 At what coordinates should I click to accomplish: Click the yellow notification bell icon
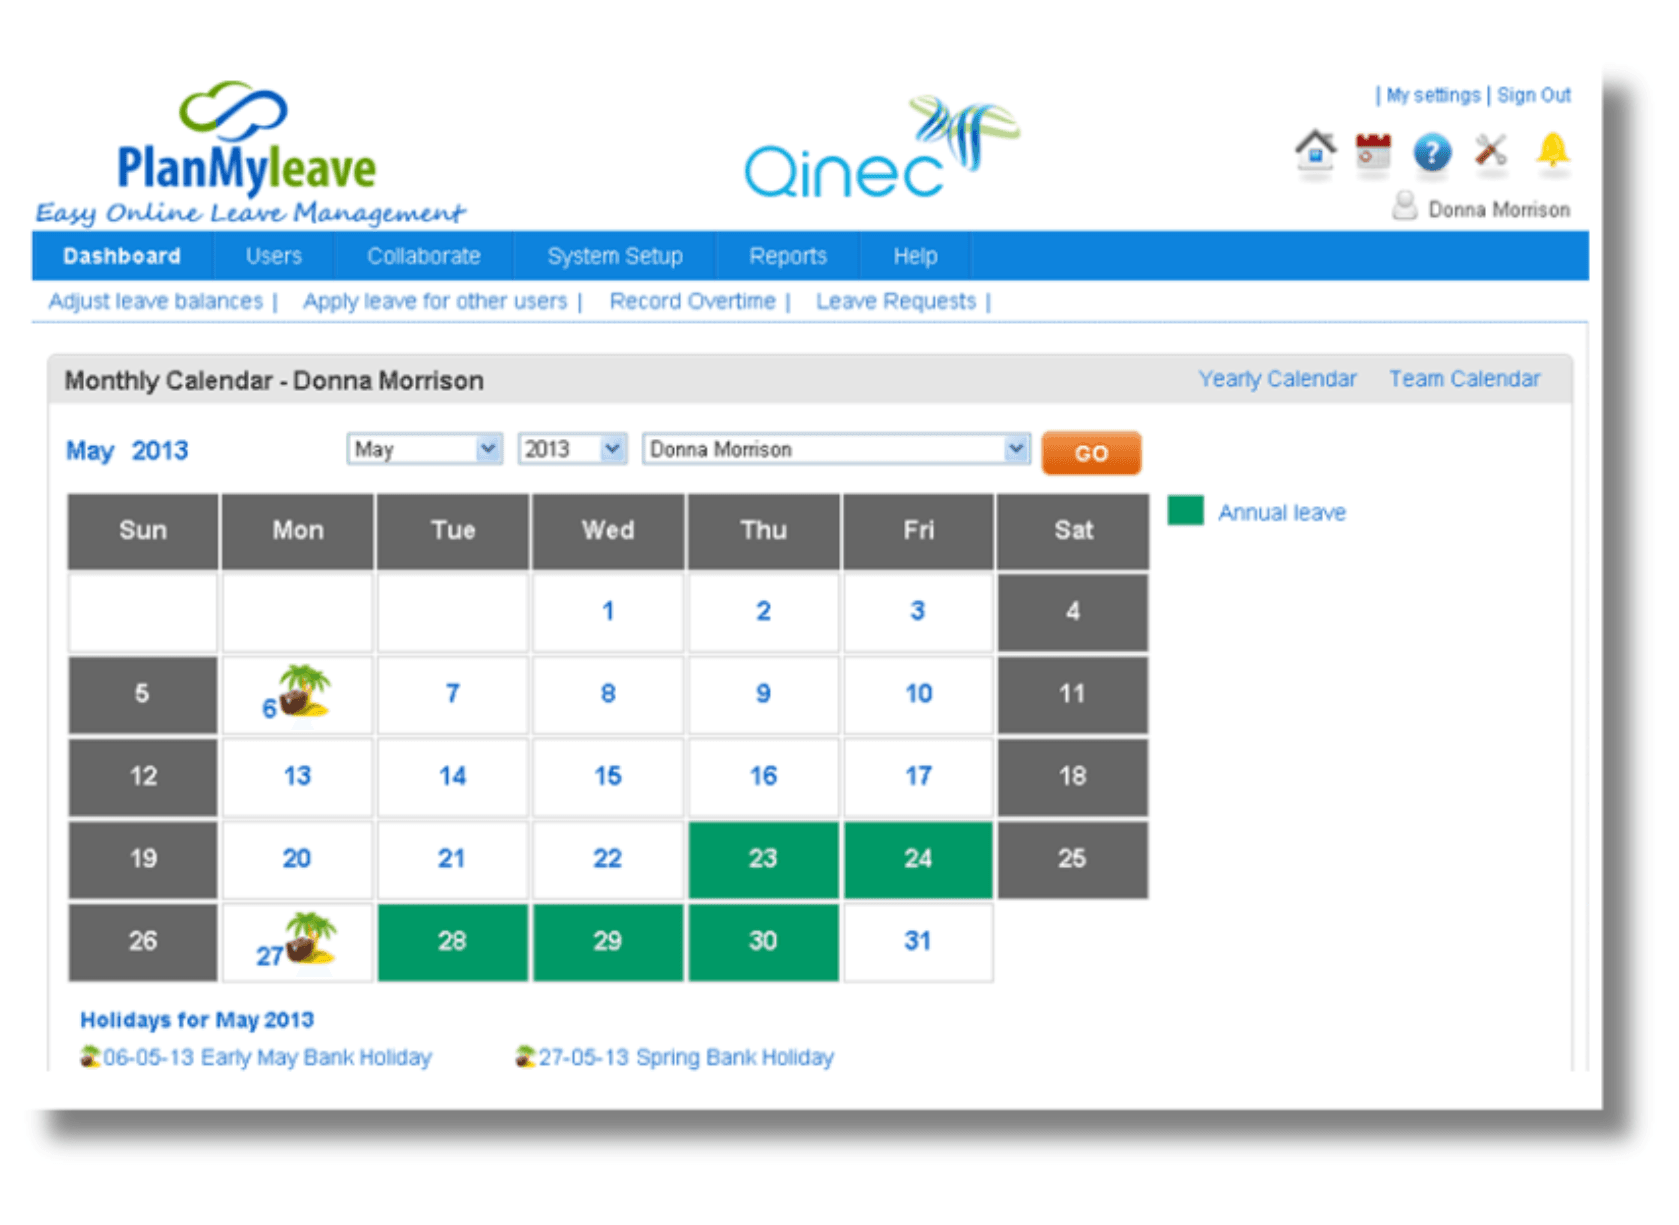tap(1552, 151)
